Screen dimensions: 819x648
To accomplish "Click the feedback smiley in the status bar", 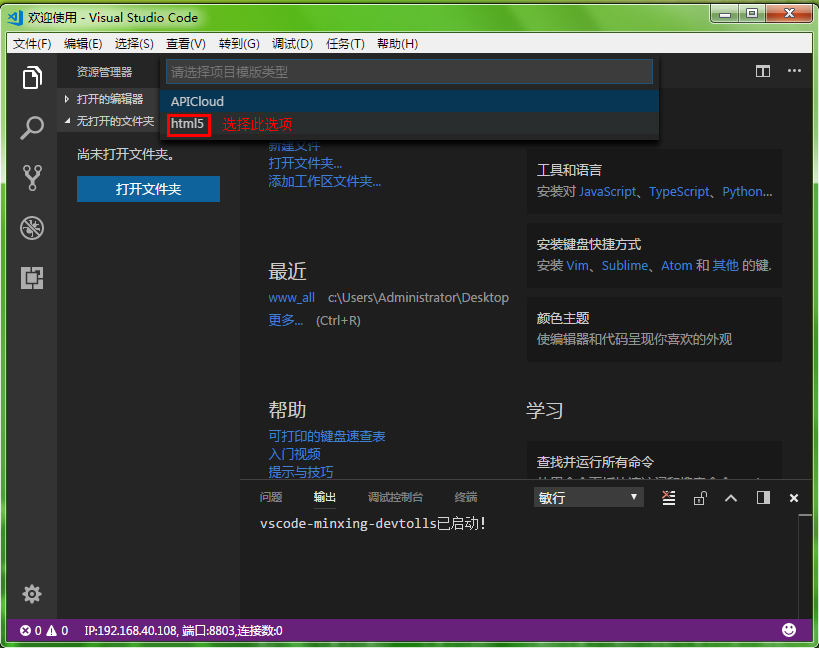I will coord(788,630).
